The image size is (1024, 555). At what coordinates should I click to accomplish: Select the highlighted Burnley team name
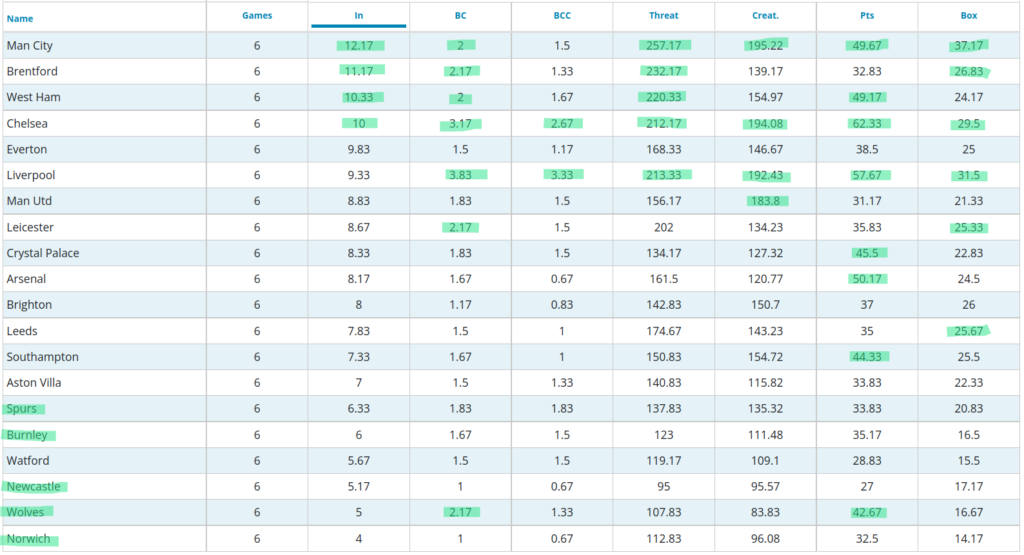point(27,435)
